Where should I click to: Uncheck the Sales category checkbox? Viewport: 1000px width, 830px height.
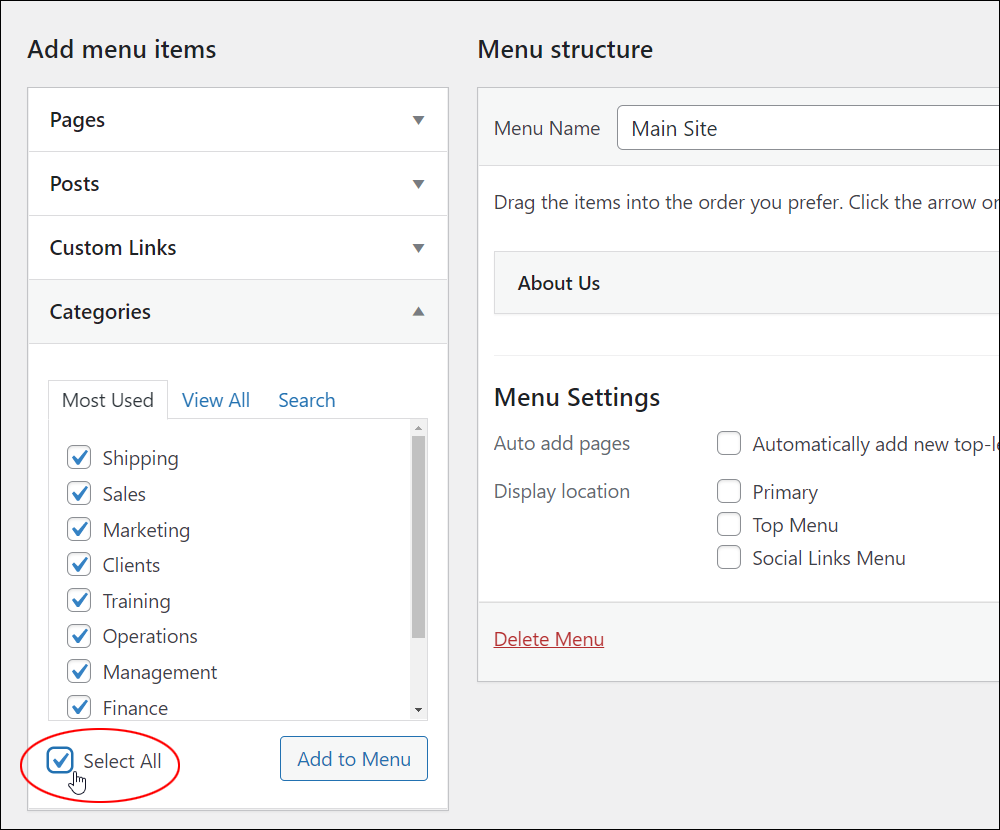79,493
